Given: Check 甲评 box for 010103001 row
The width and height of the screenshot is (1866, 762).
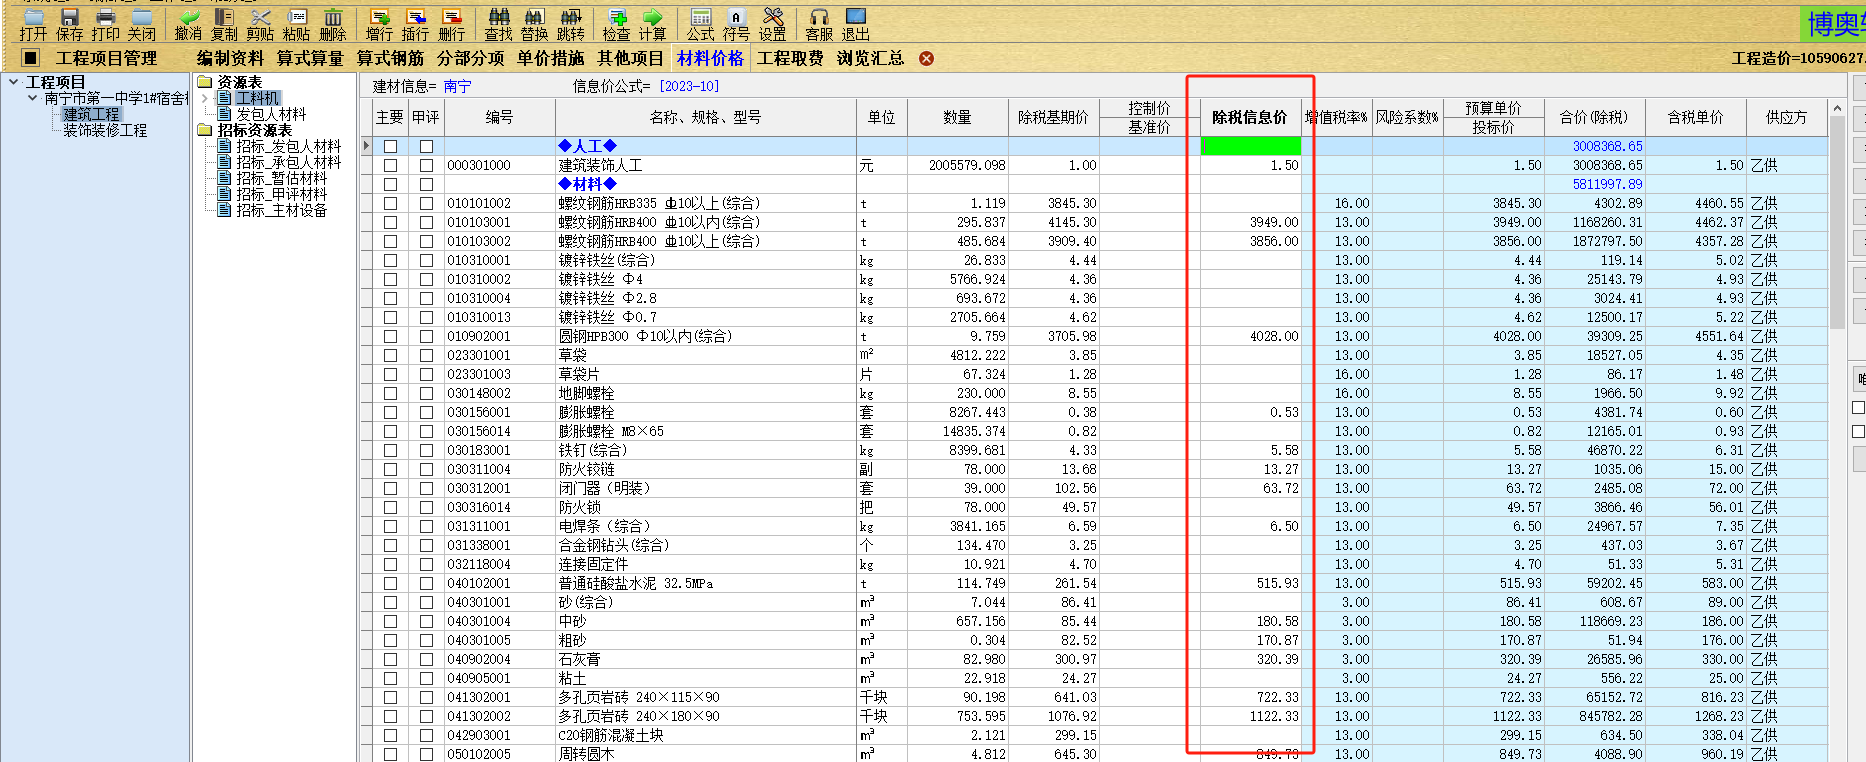Looking at the screenshot, I should [426, 222].
